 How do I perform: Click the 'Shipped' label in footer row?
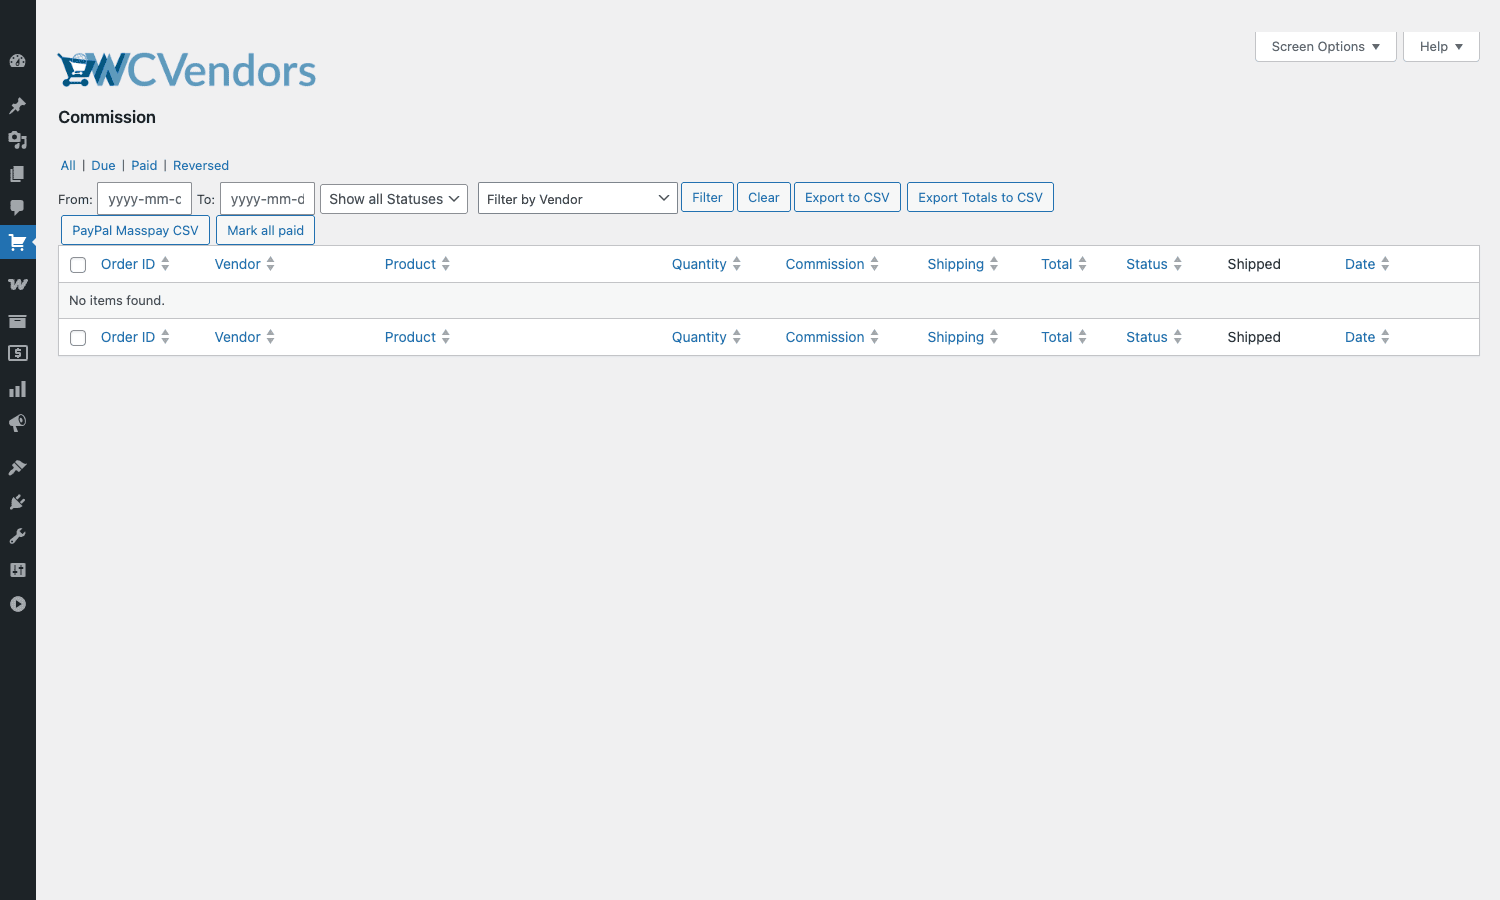click(x=1254, y=337)
